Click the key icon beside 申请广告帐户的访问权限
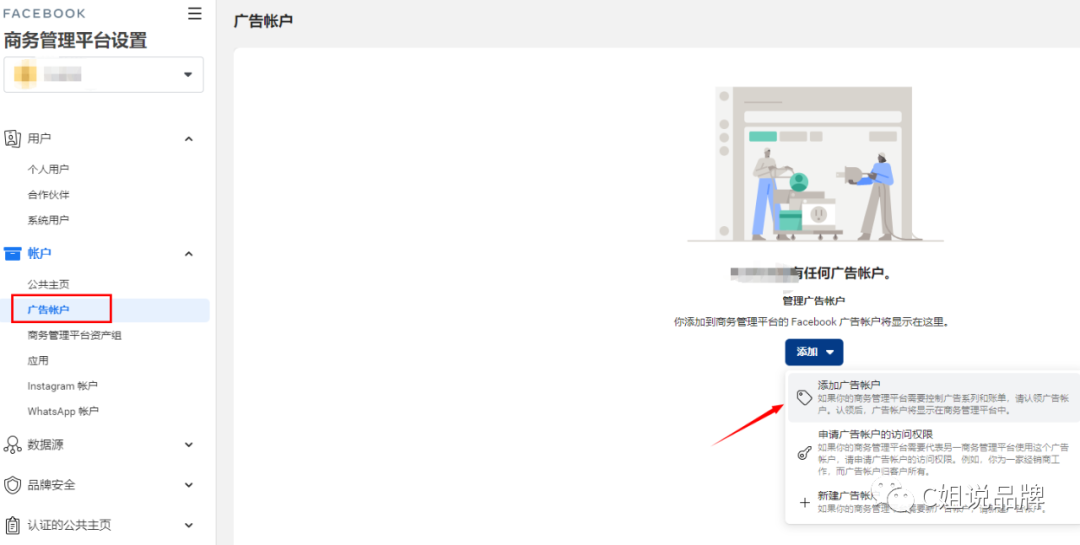The height and width of the screenshot is (545, 1080). tap(804, 453)
